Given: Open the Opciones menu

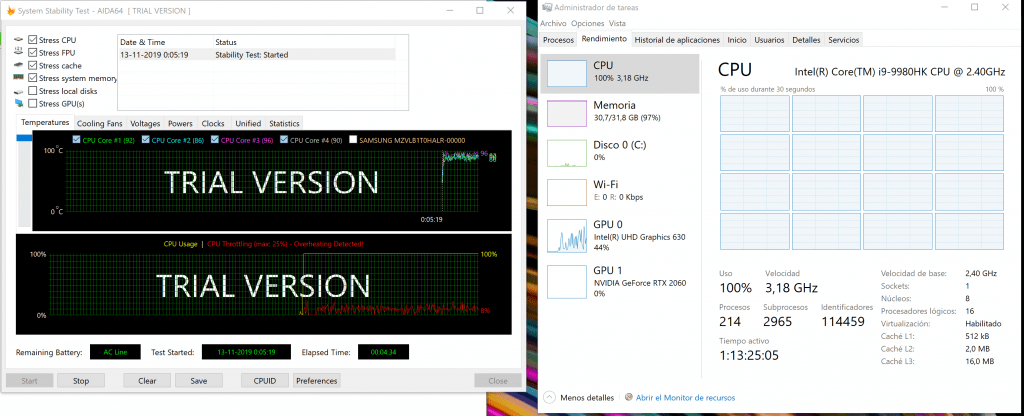Looking at the screenshot, I should pyautogui.click(x=587, y=23).
